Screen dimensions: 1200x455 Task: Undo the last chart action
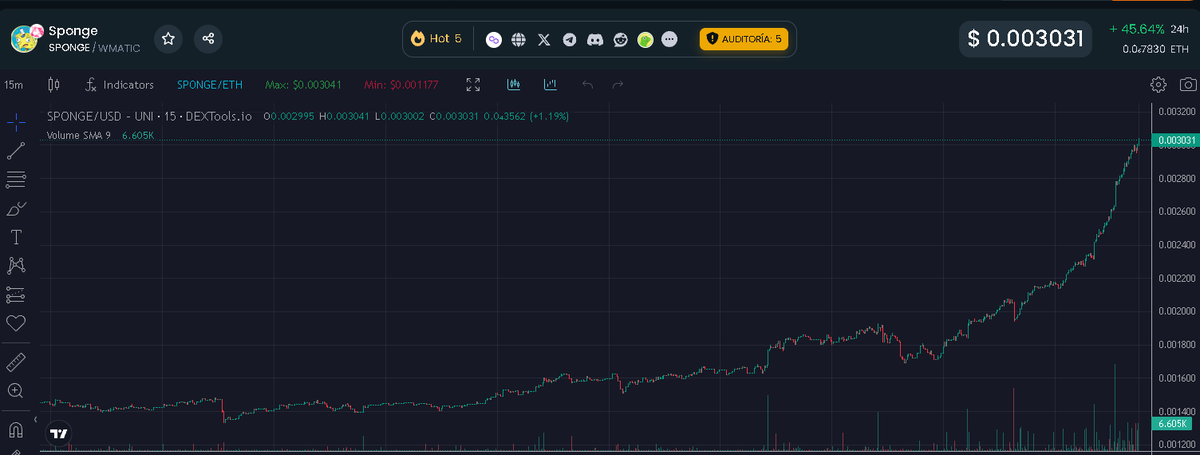click(588, 85)
